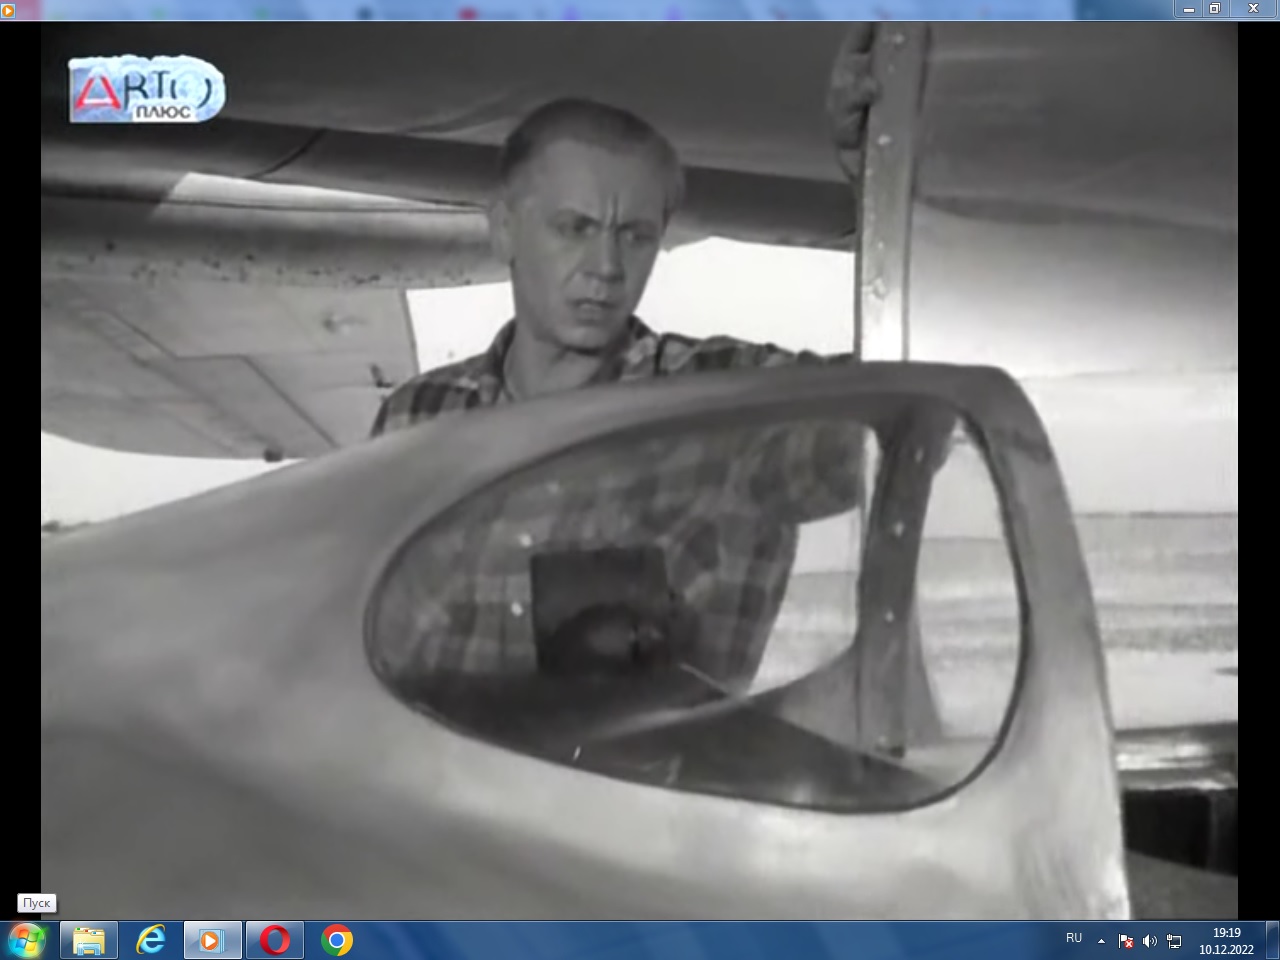This screenshot has width=1280, height=960.
Task: Open the RU input language selector
Action: click(1073, 938)
